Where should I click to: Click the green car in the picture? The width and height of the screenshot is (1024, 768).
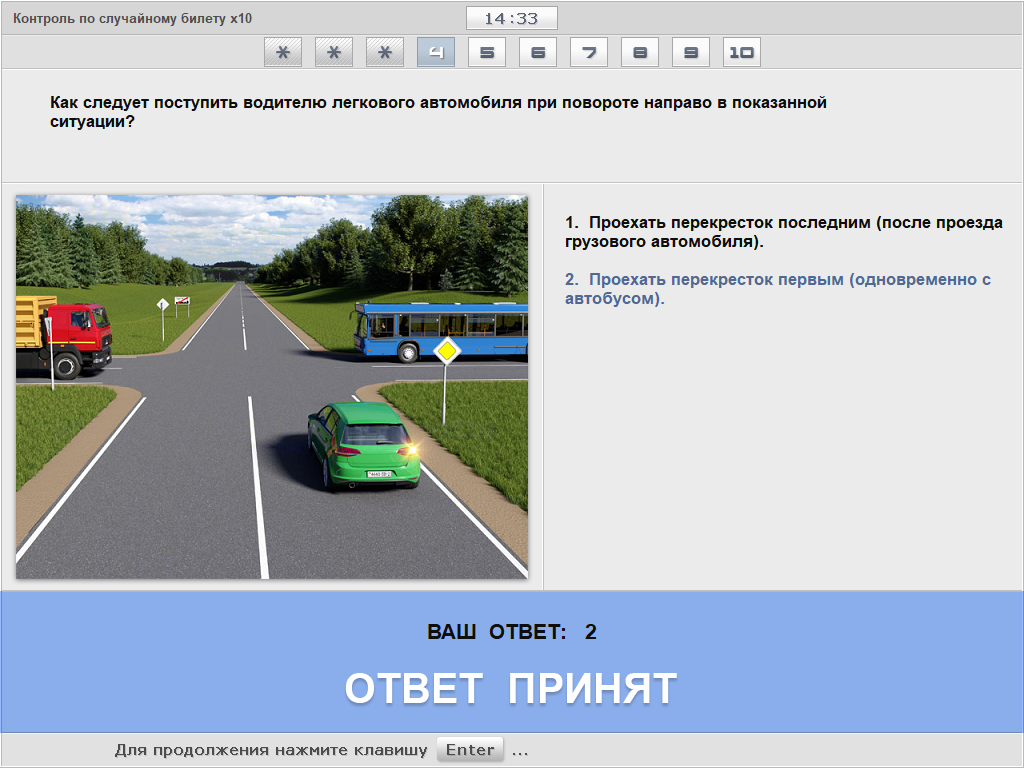pos(362,445)
